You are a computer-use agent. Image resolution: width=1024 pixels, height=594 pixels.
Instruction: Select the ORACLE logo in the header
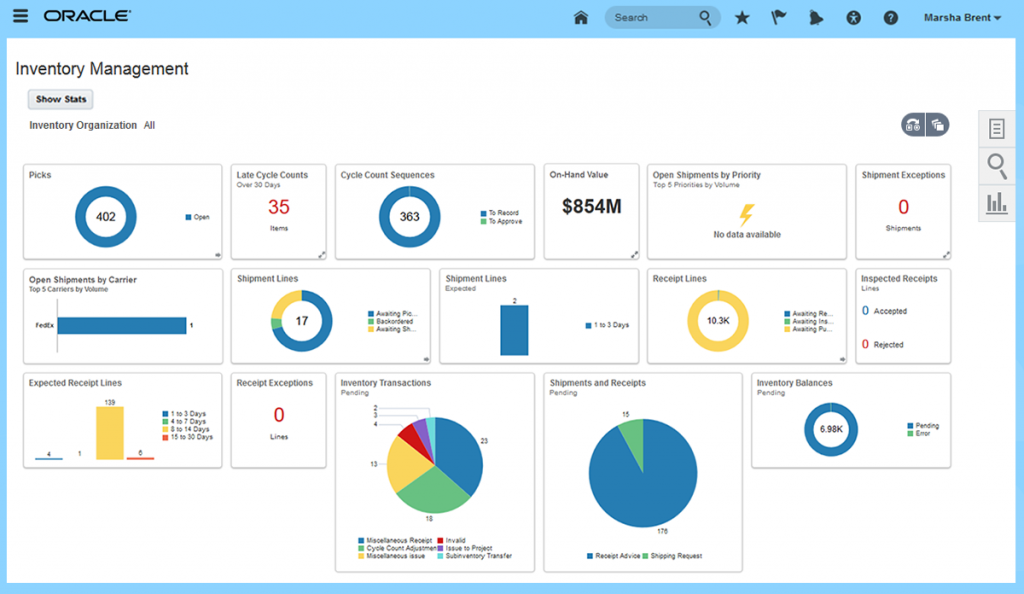pos(85,16)
